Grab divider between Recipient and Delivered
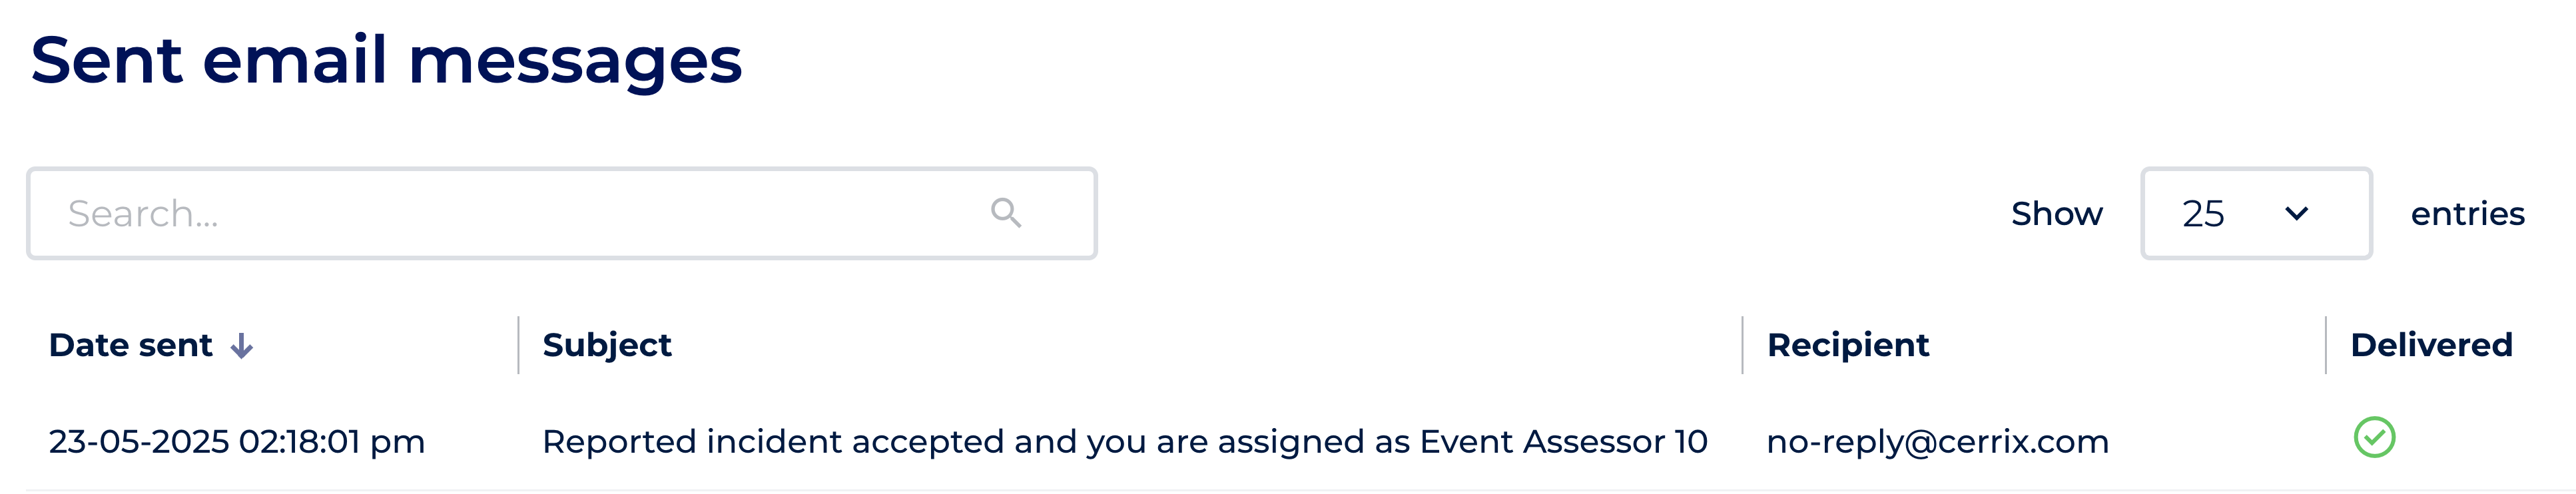 pos(2326,345)
